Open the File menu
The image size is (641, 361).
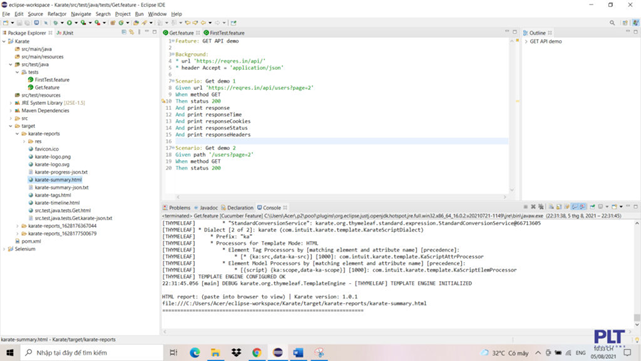[6, 14]
